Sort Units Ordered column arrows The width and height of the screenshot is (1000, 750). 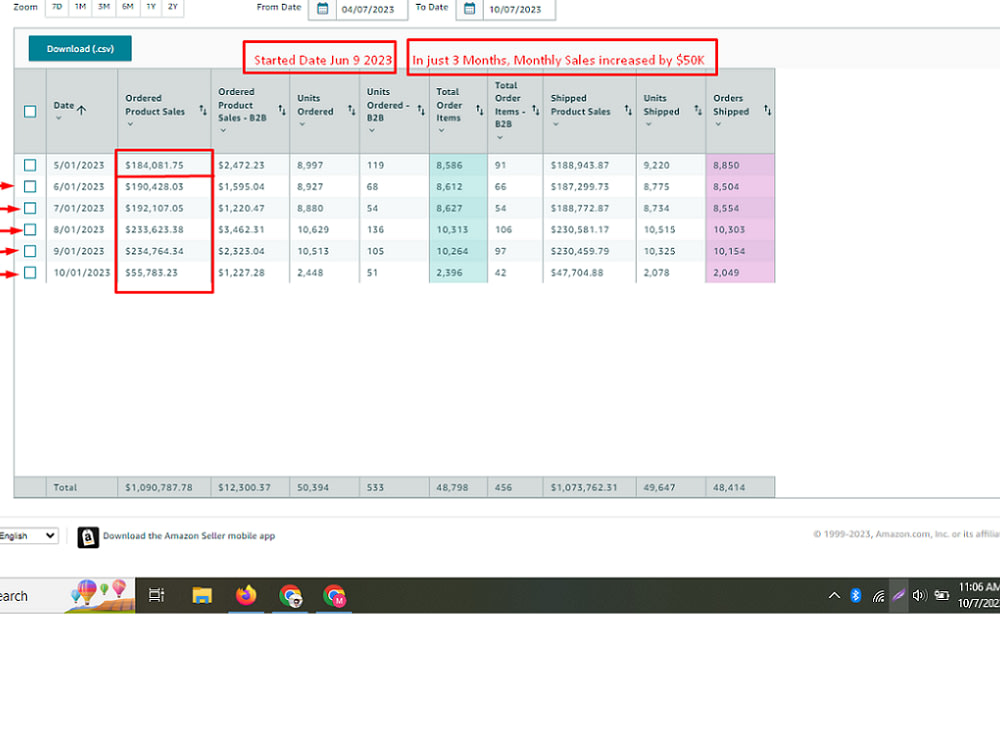pos(351,110)
